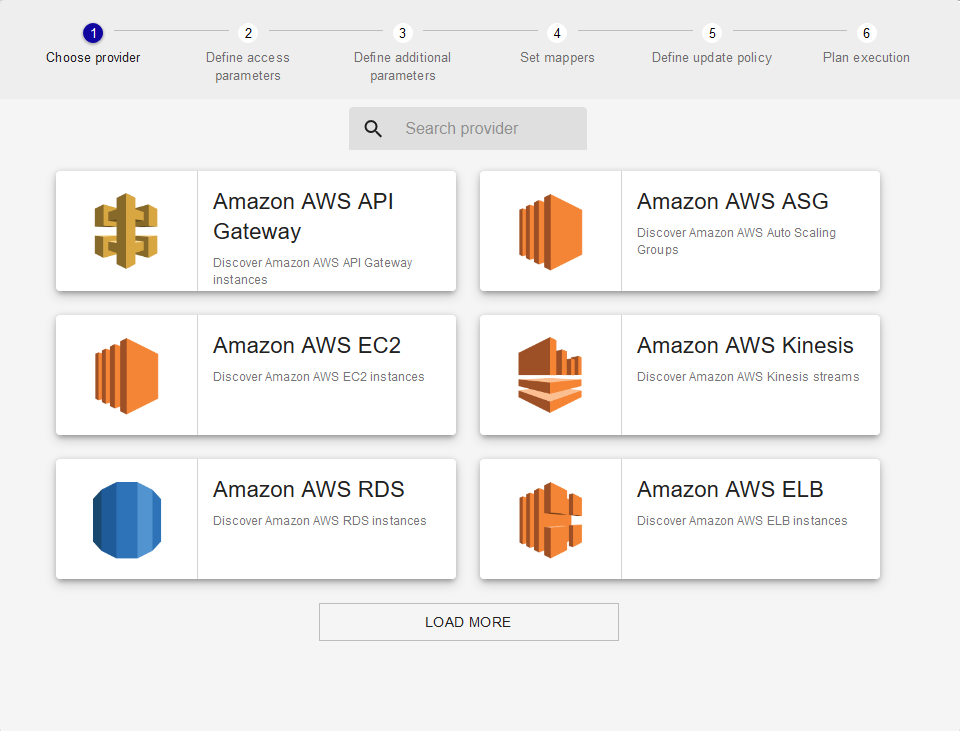The image size is (960, 731).
Task: Open the Choose provider step label
Action: tap(93, 58)
